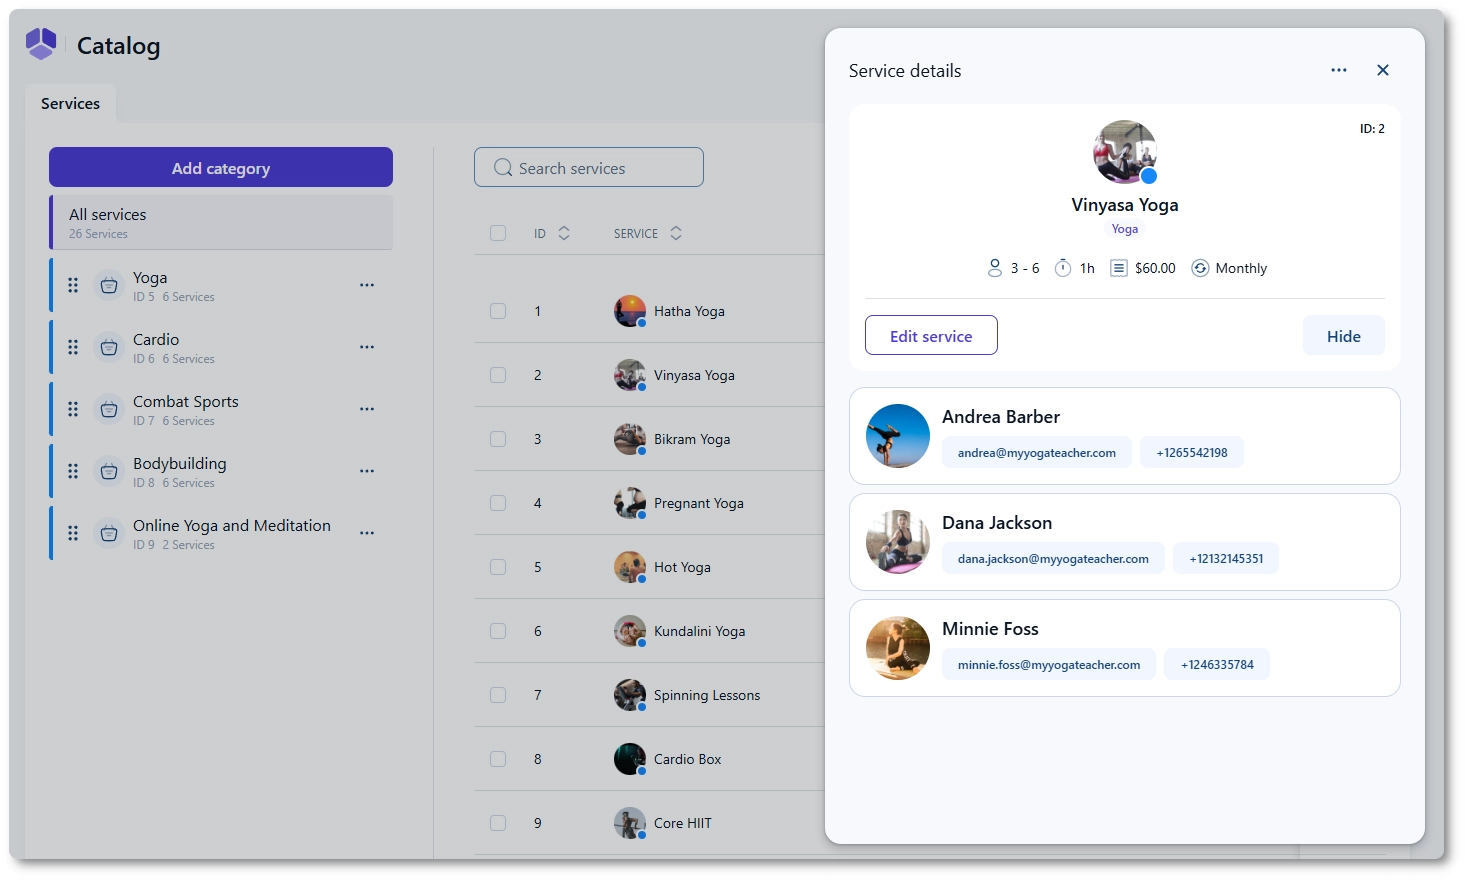Image resolution: width=1465 pixels, height=880 pixels.
Task: Tick the checkbox for Cardio Box
Action: coord(498,759)
